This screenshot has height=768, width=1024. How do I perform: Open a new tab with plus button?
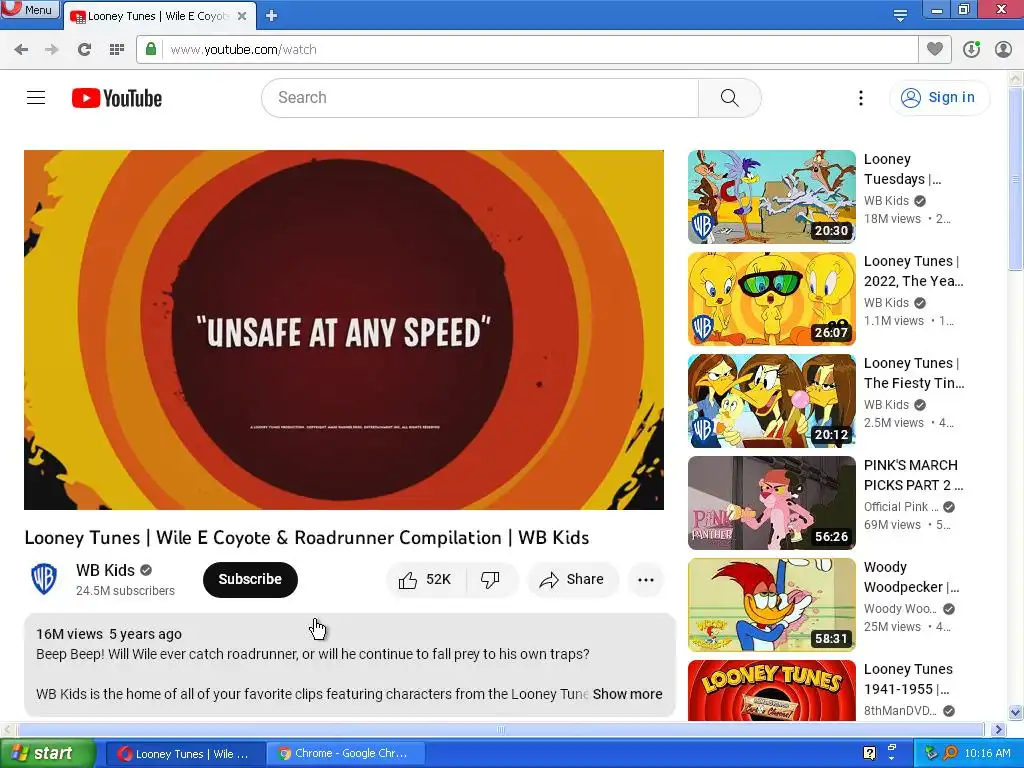(x=272, y=16)
